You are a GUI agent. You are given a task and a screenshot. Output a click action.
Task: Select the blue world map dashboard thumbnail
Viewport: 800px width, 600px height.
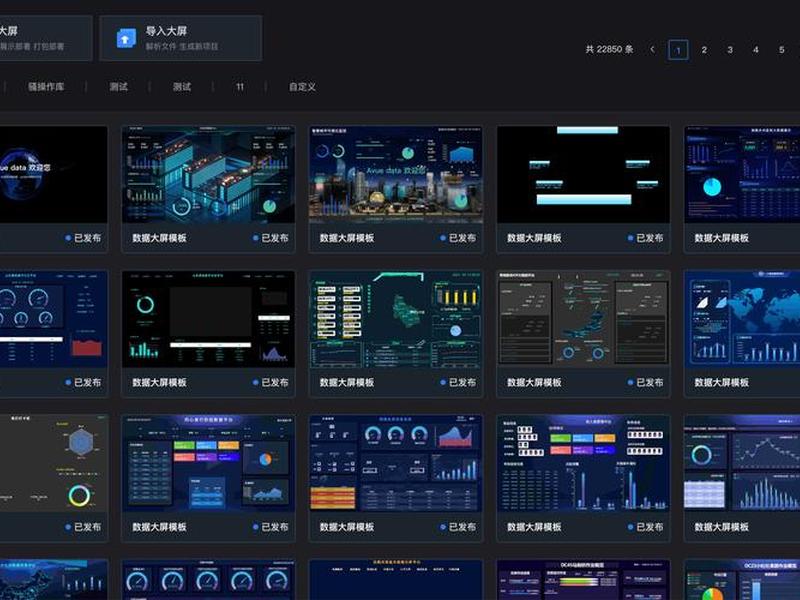(x=742, y=319)
